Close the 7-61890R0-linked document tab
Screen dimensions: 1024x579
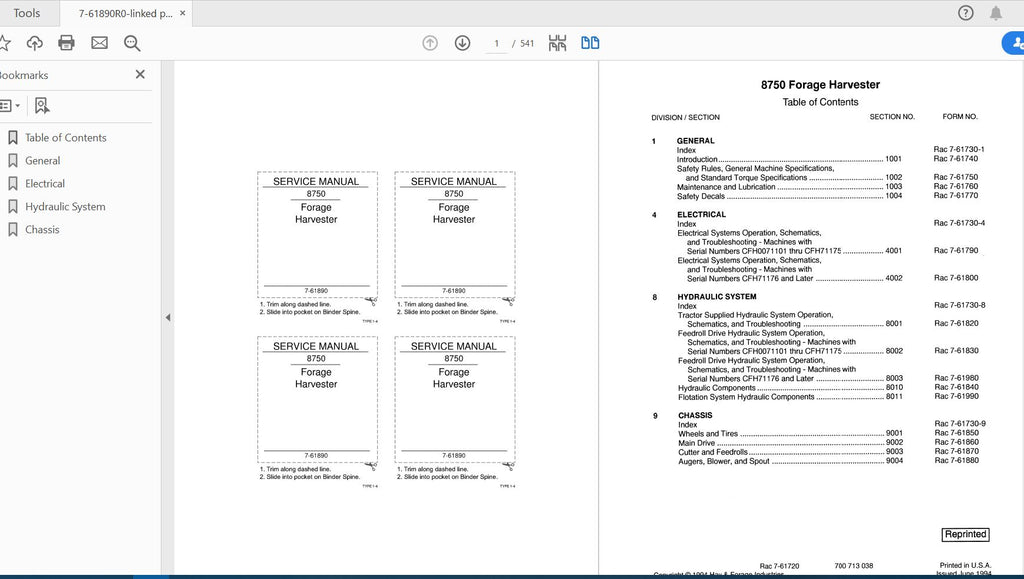(183, 13)
